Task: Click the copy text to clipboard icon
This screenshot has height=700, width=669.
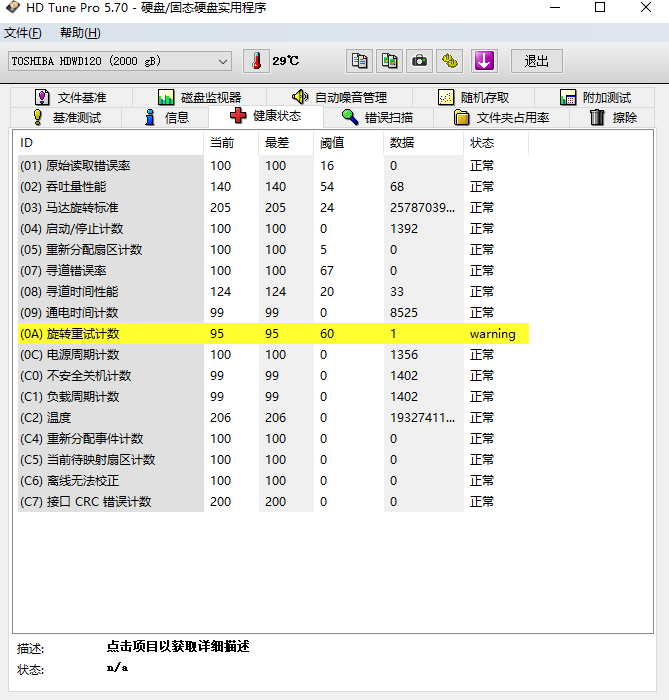Action: [359, 61]
